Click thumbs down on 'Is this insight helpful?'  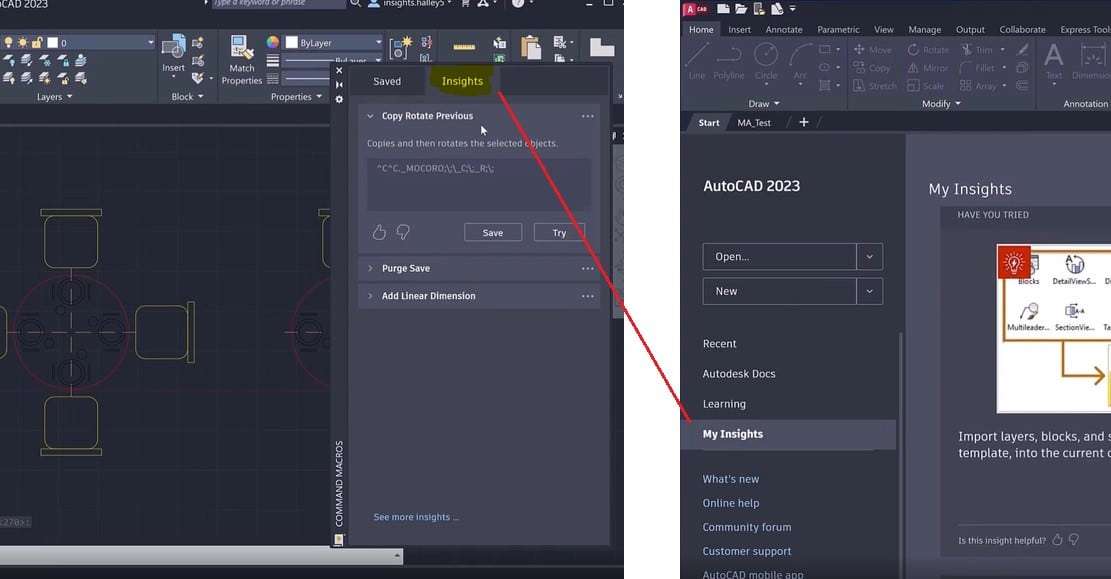1073,539
